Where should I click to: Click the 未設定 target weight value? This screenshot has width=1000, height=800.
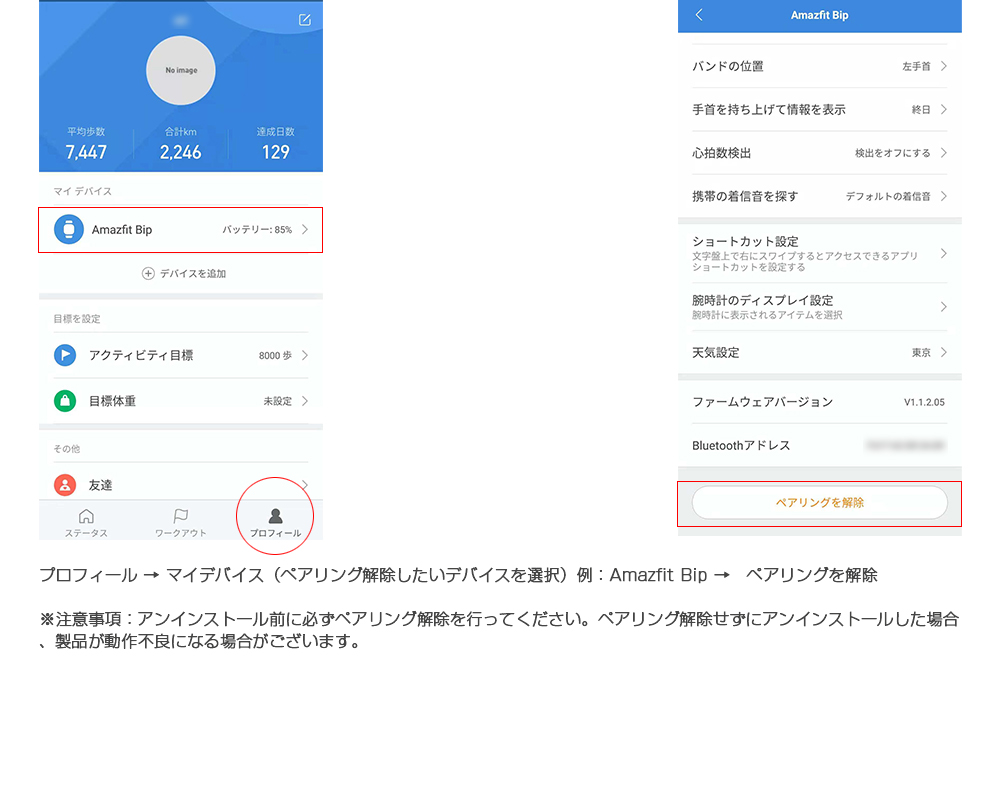tap(277, 401)
